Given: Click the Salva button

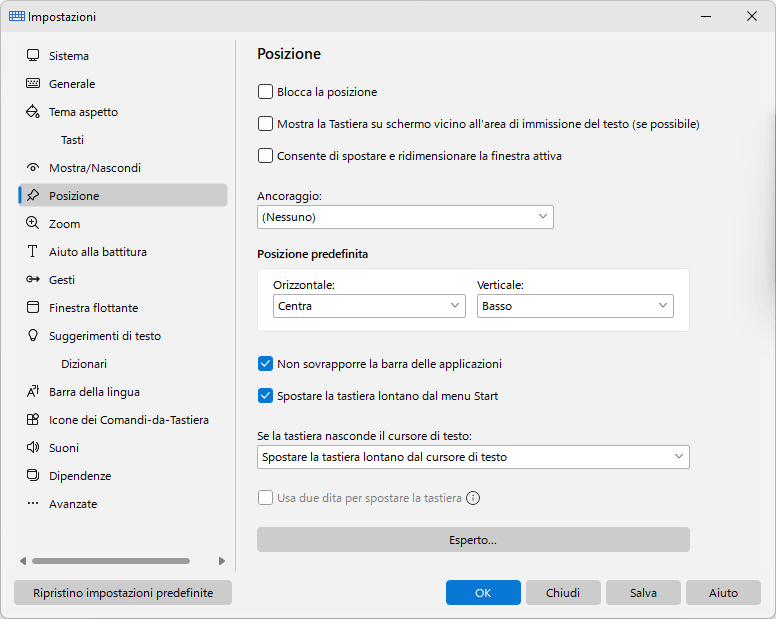Looking at the screenshot, I should click(643, 592).
